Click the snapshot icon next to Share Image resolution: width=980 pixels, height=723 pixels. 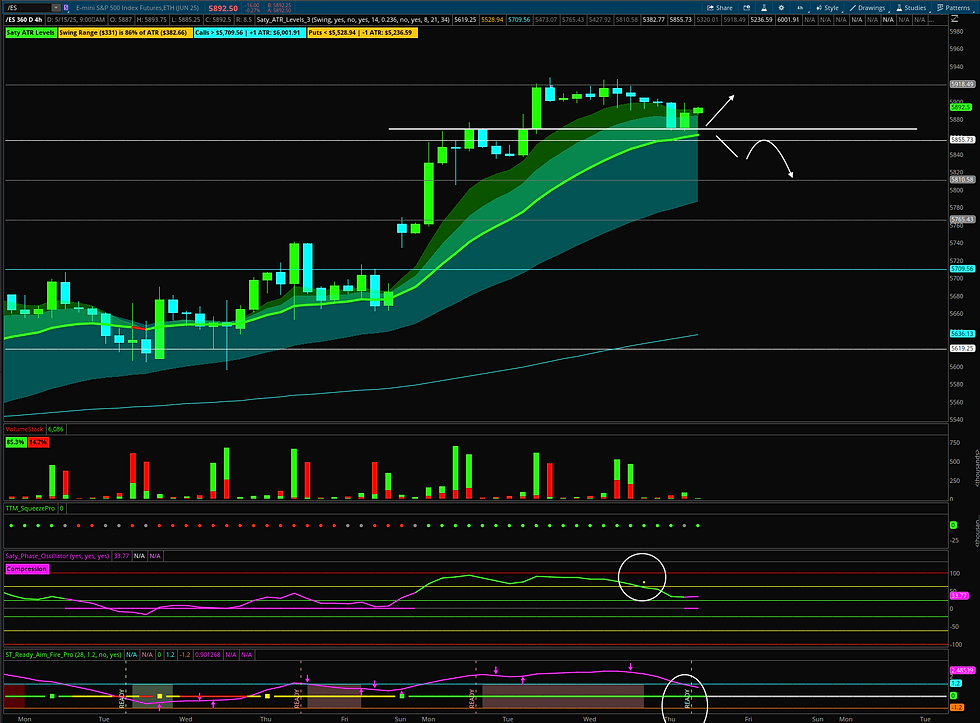click(746, 7)
